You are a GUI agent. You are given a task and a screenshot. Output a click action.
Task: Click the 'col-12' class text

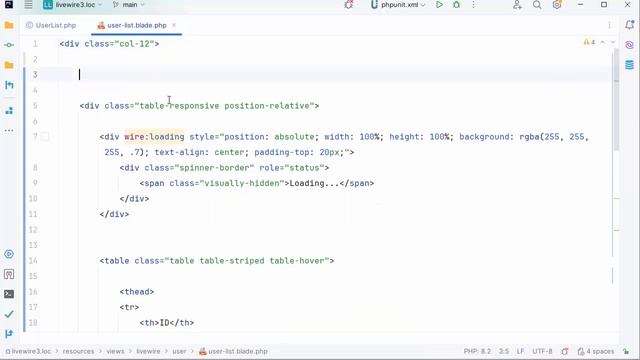(x=134, y=44)
